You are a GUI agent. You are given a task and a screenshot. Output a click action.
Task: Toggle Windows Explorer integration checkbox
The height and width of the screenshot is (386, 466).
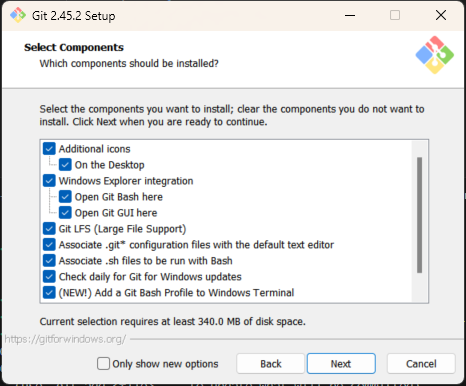[x=49, y=181]
